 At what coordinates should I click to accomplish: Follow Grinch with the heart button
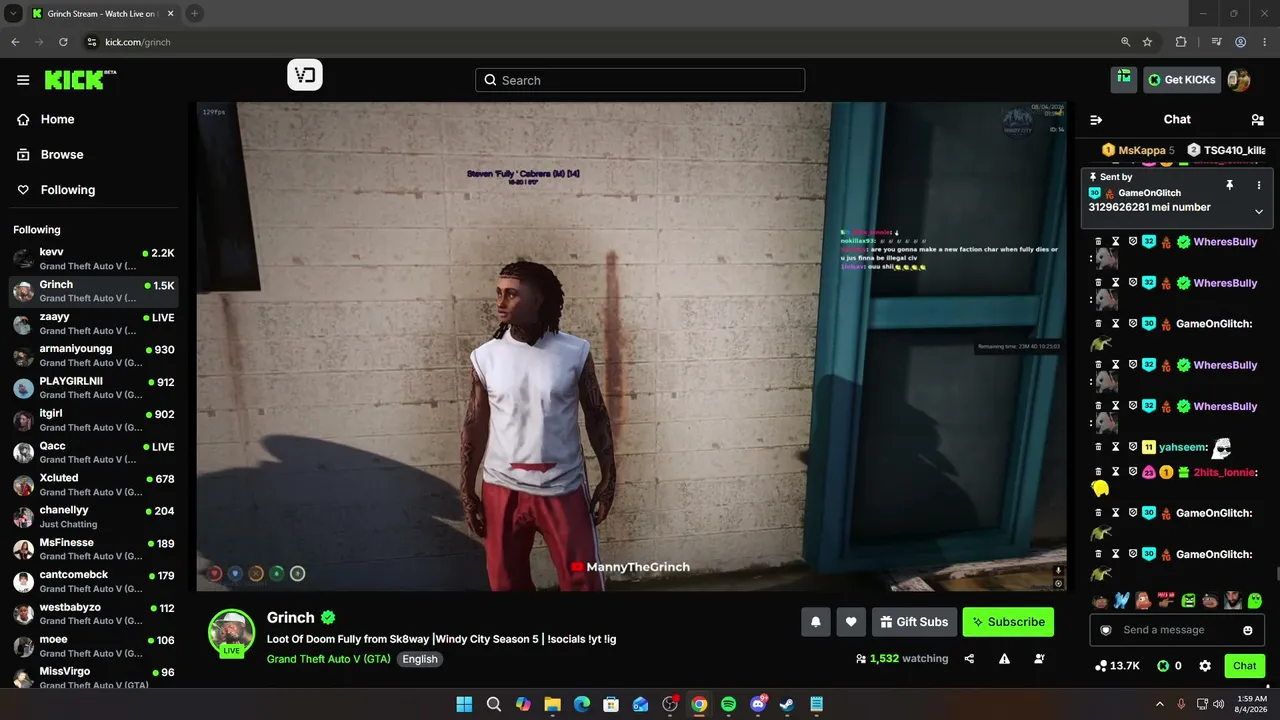click(x=851, y=622)
